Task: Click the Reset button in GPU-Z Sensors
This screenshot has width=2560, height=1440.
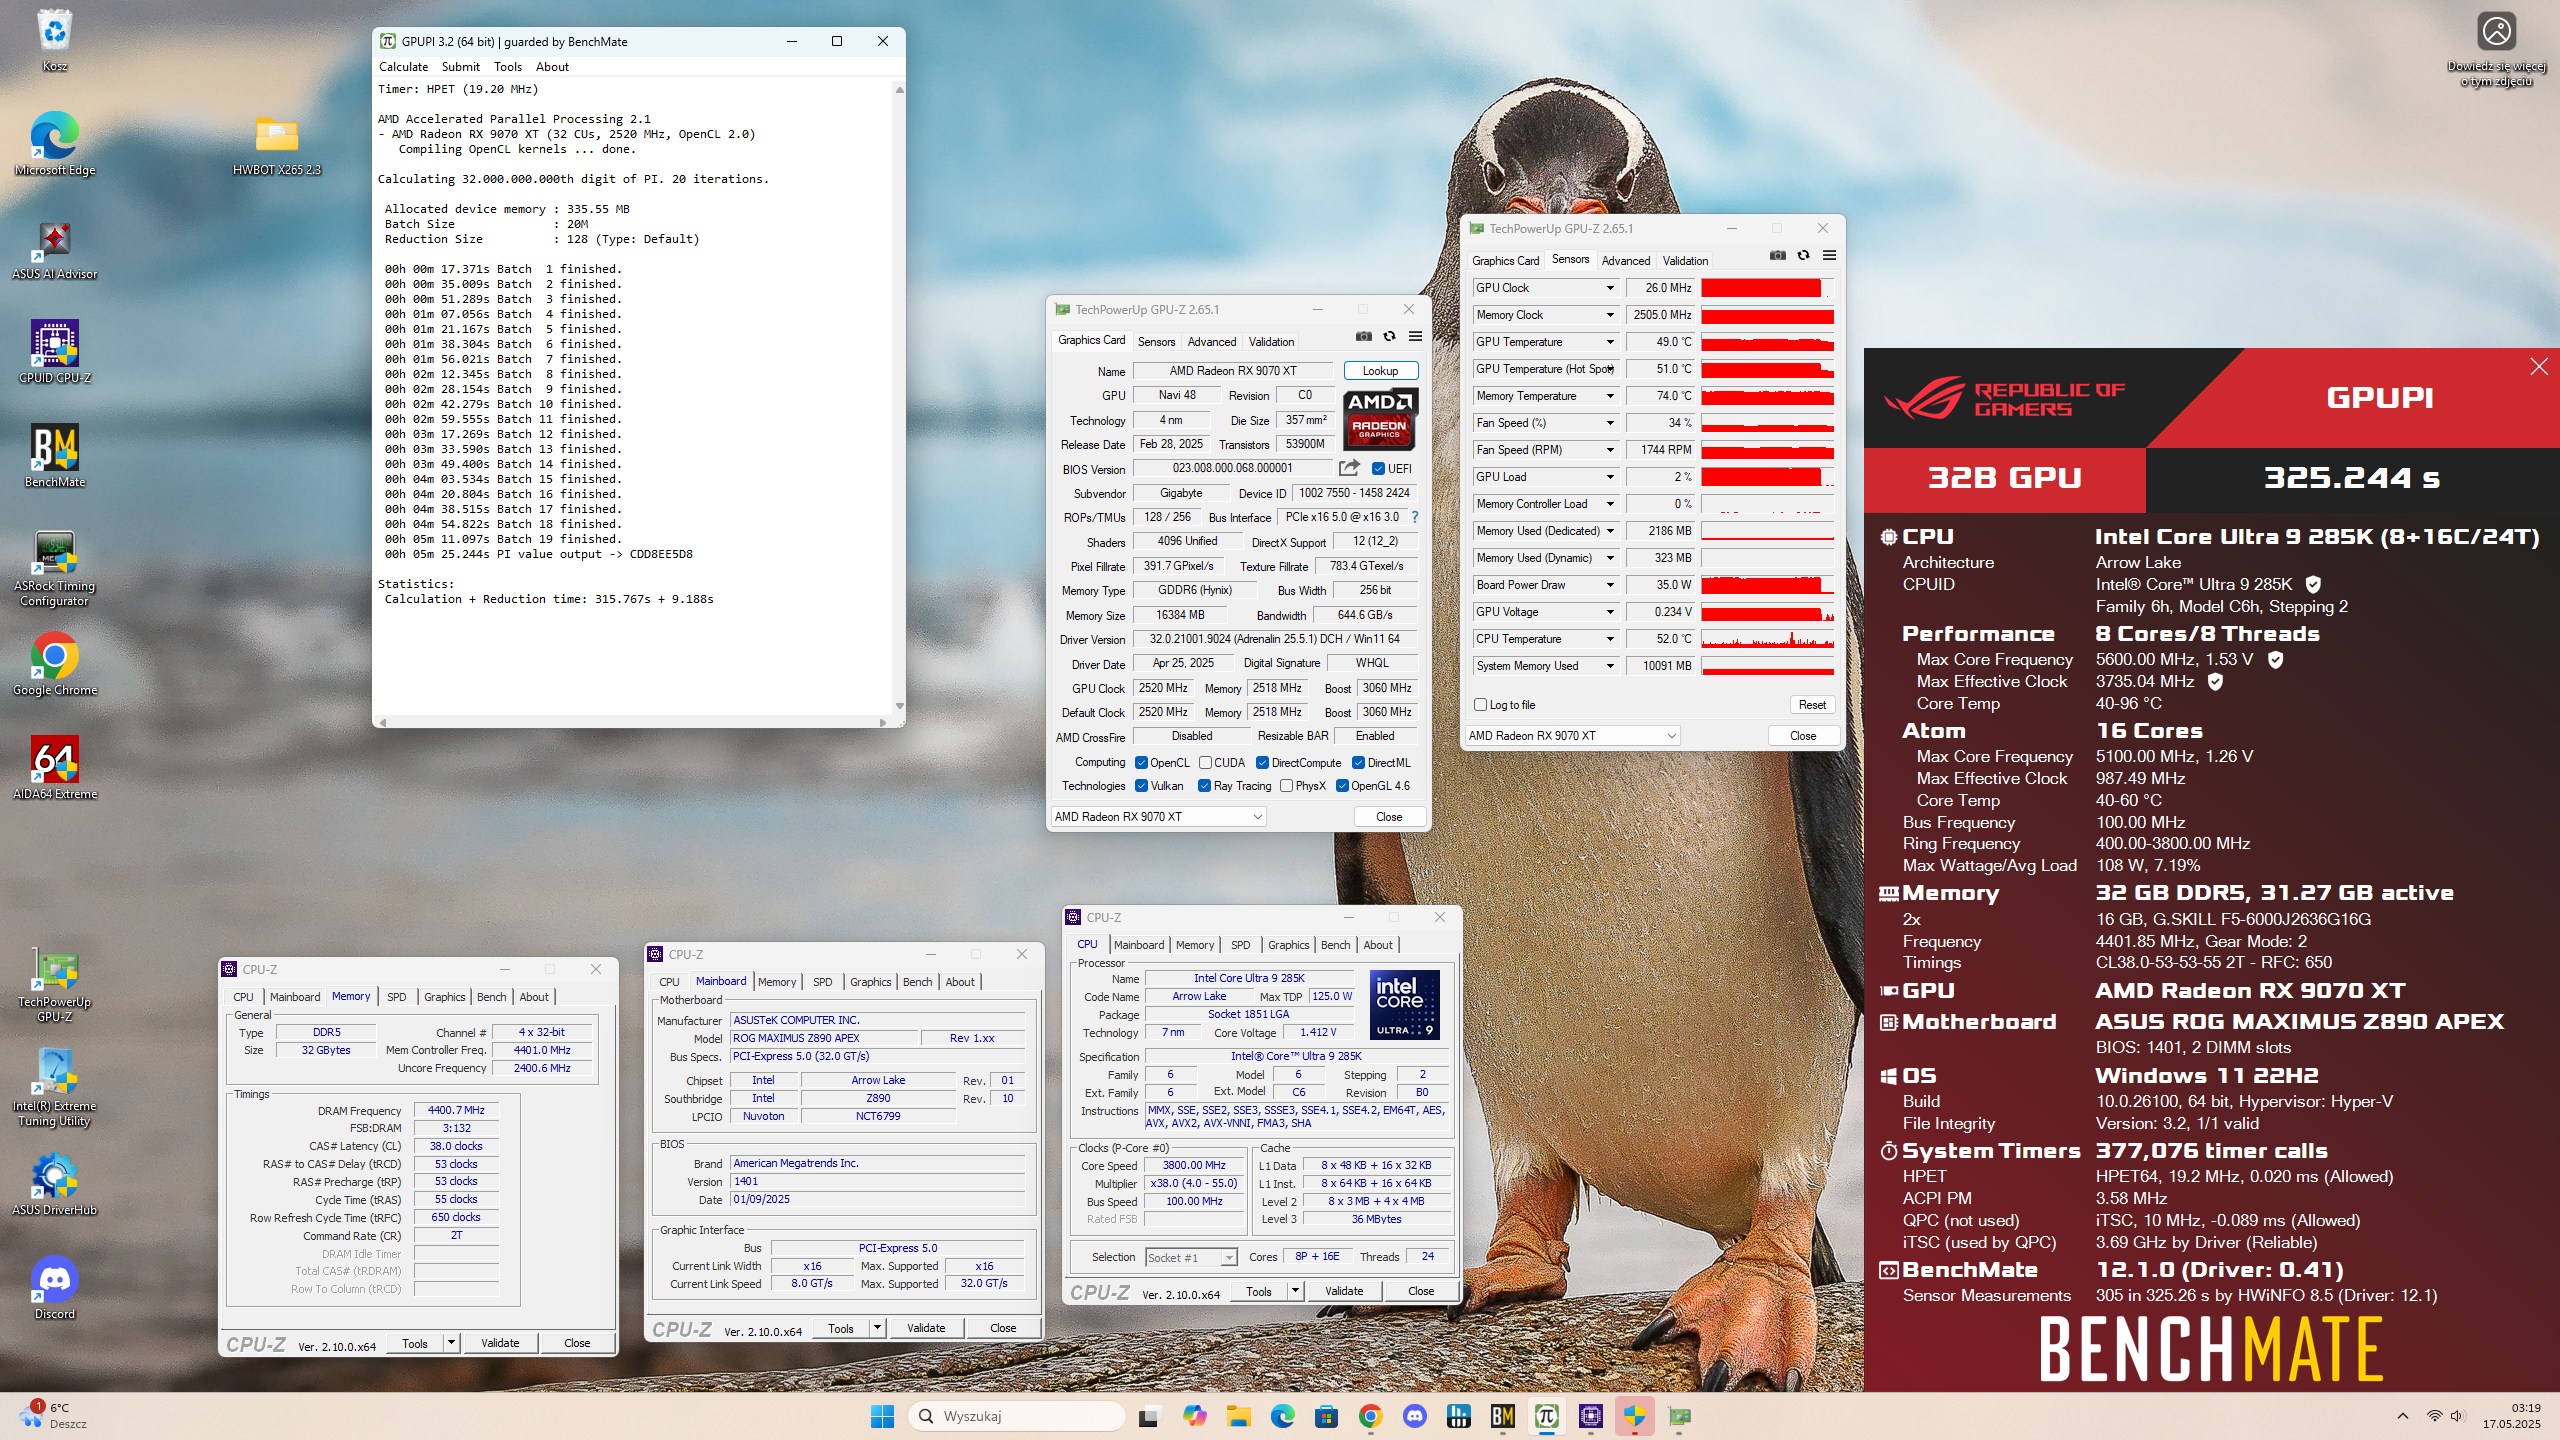Action: pos(1812,705)
